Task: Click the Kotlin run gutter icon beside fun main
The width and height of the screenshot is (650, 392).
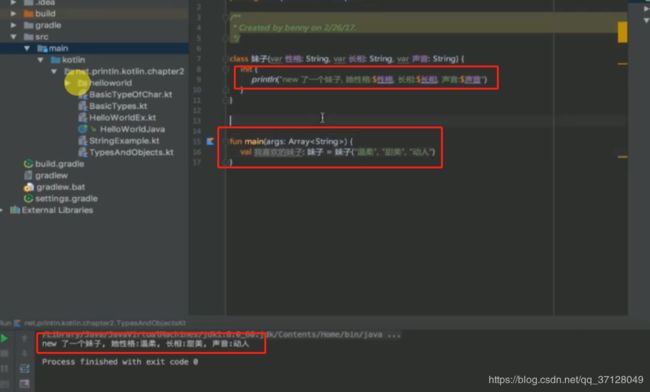Action: pos(210,142)
